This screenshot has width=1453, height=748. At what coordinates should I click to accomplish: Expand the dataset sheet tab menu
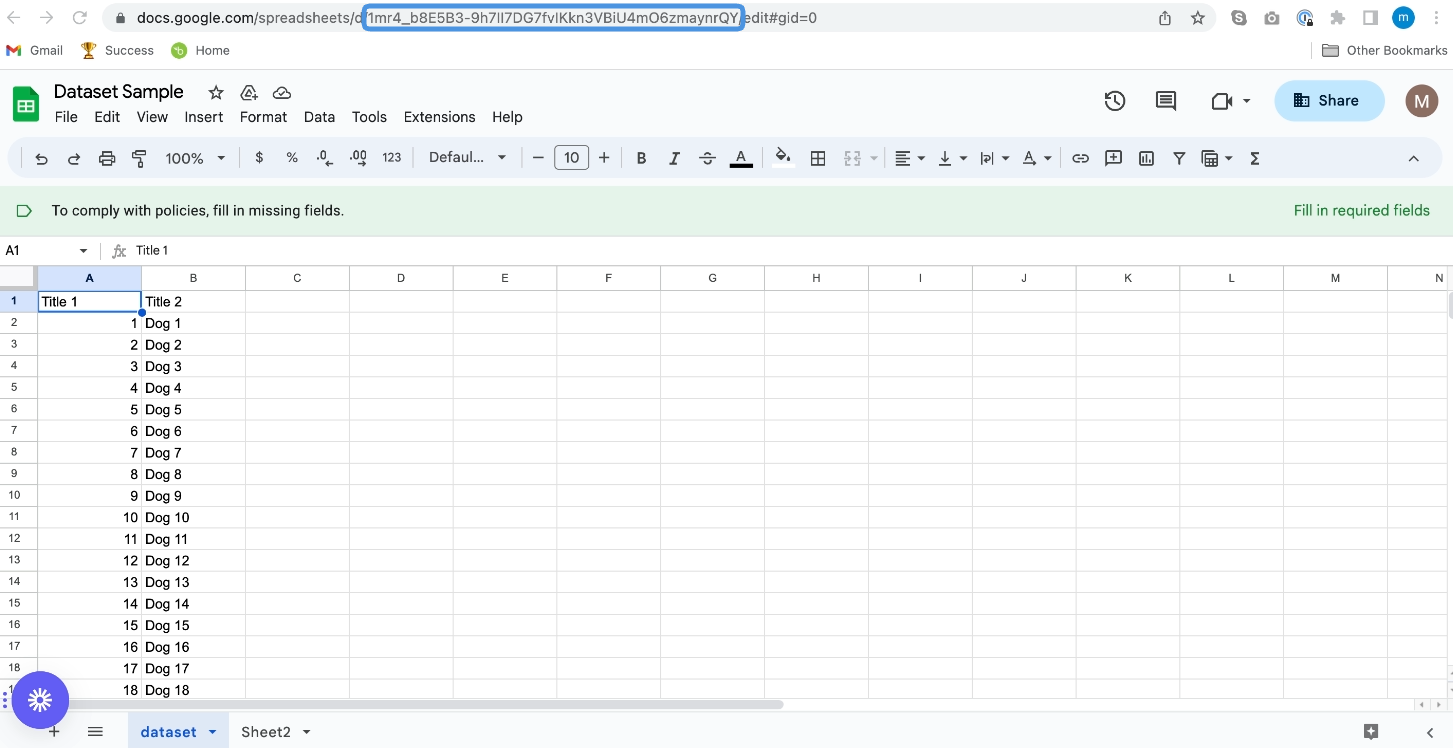click(x=211, y=731)
